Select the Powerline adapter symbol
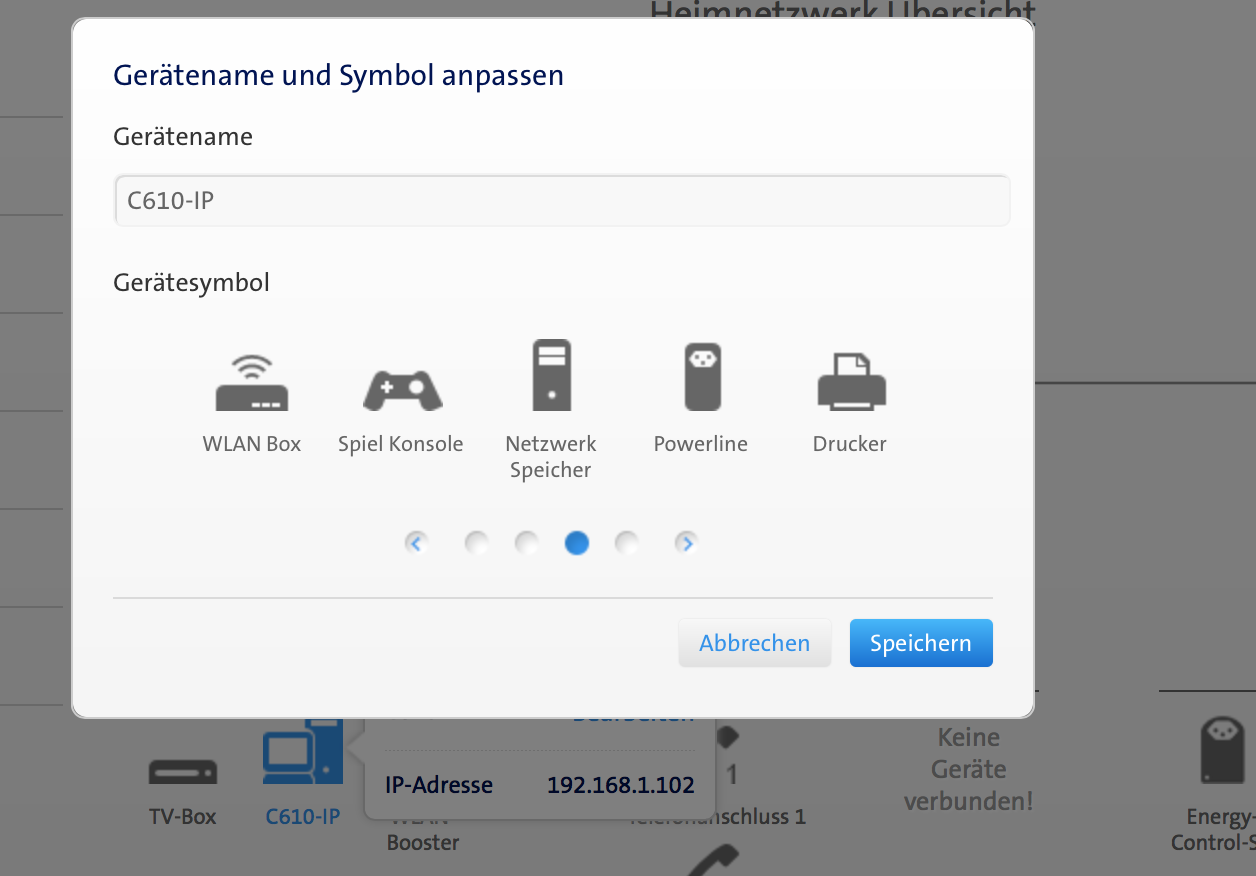Image resolution: width=1256 pixels, height=876 pixels. coord(701,376)
